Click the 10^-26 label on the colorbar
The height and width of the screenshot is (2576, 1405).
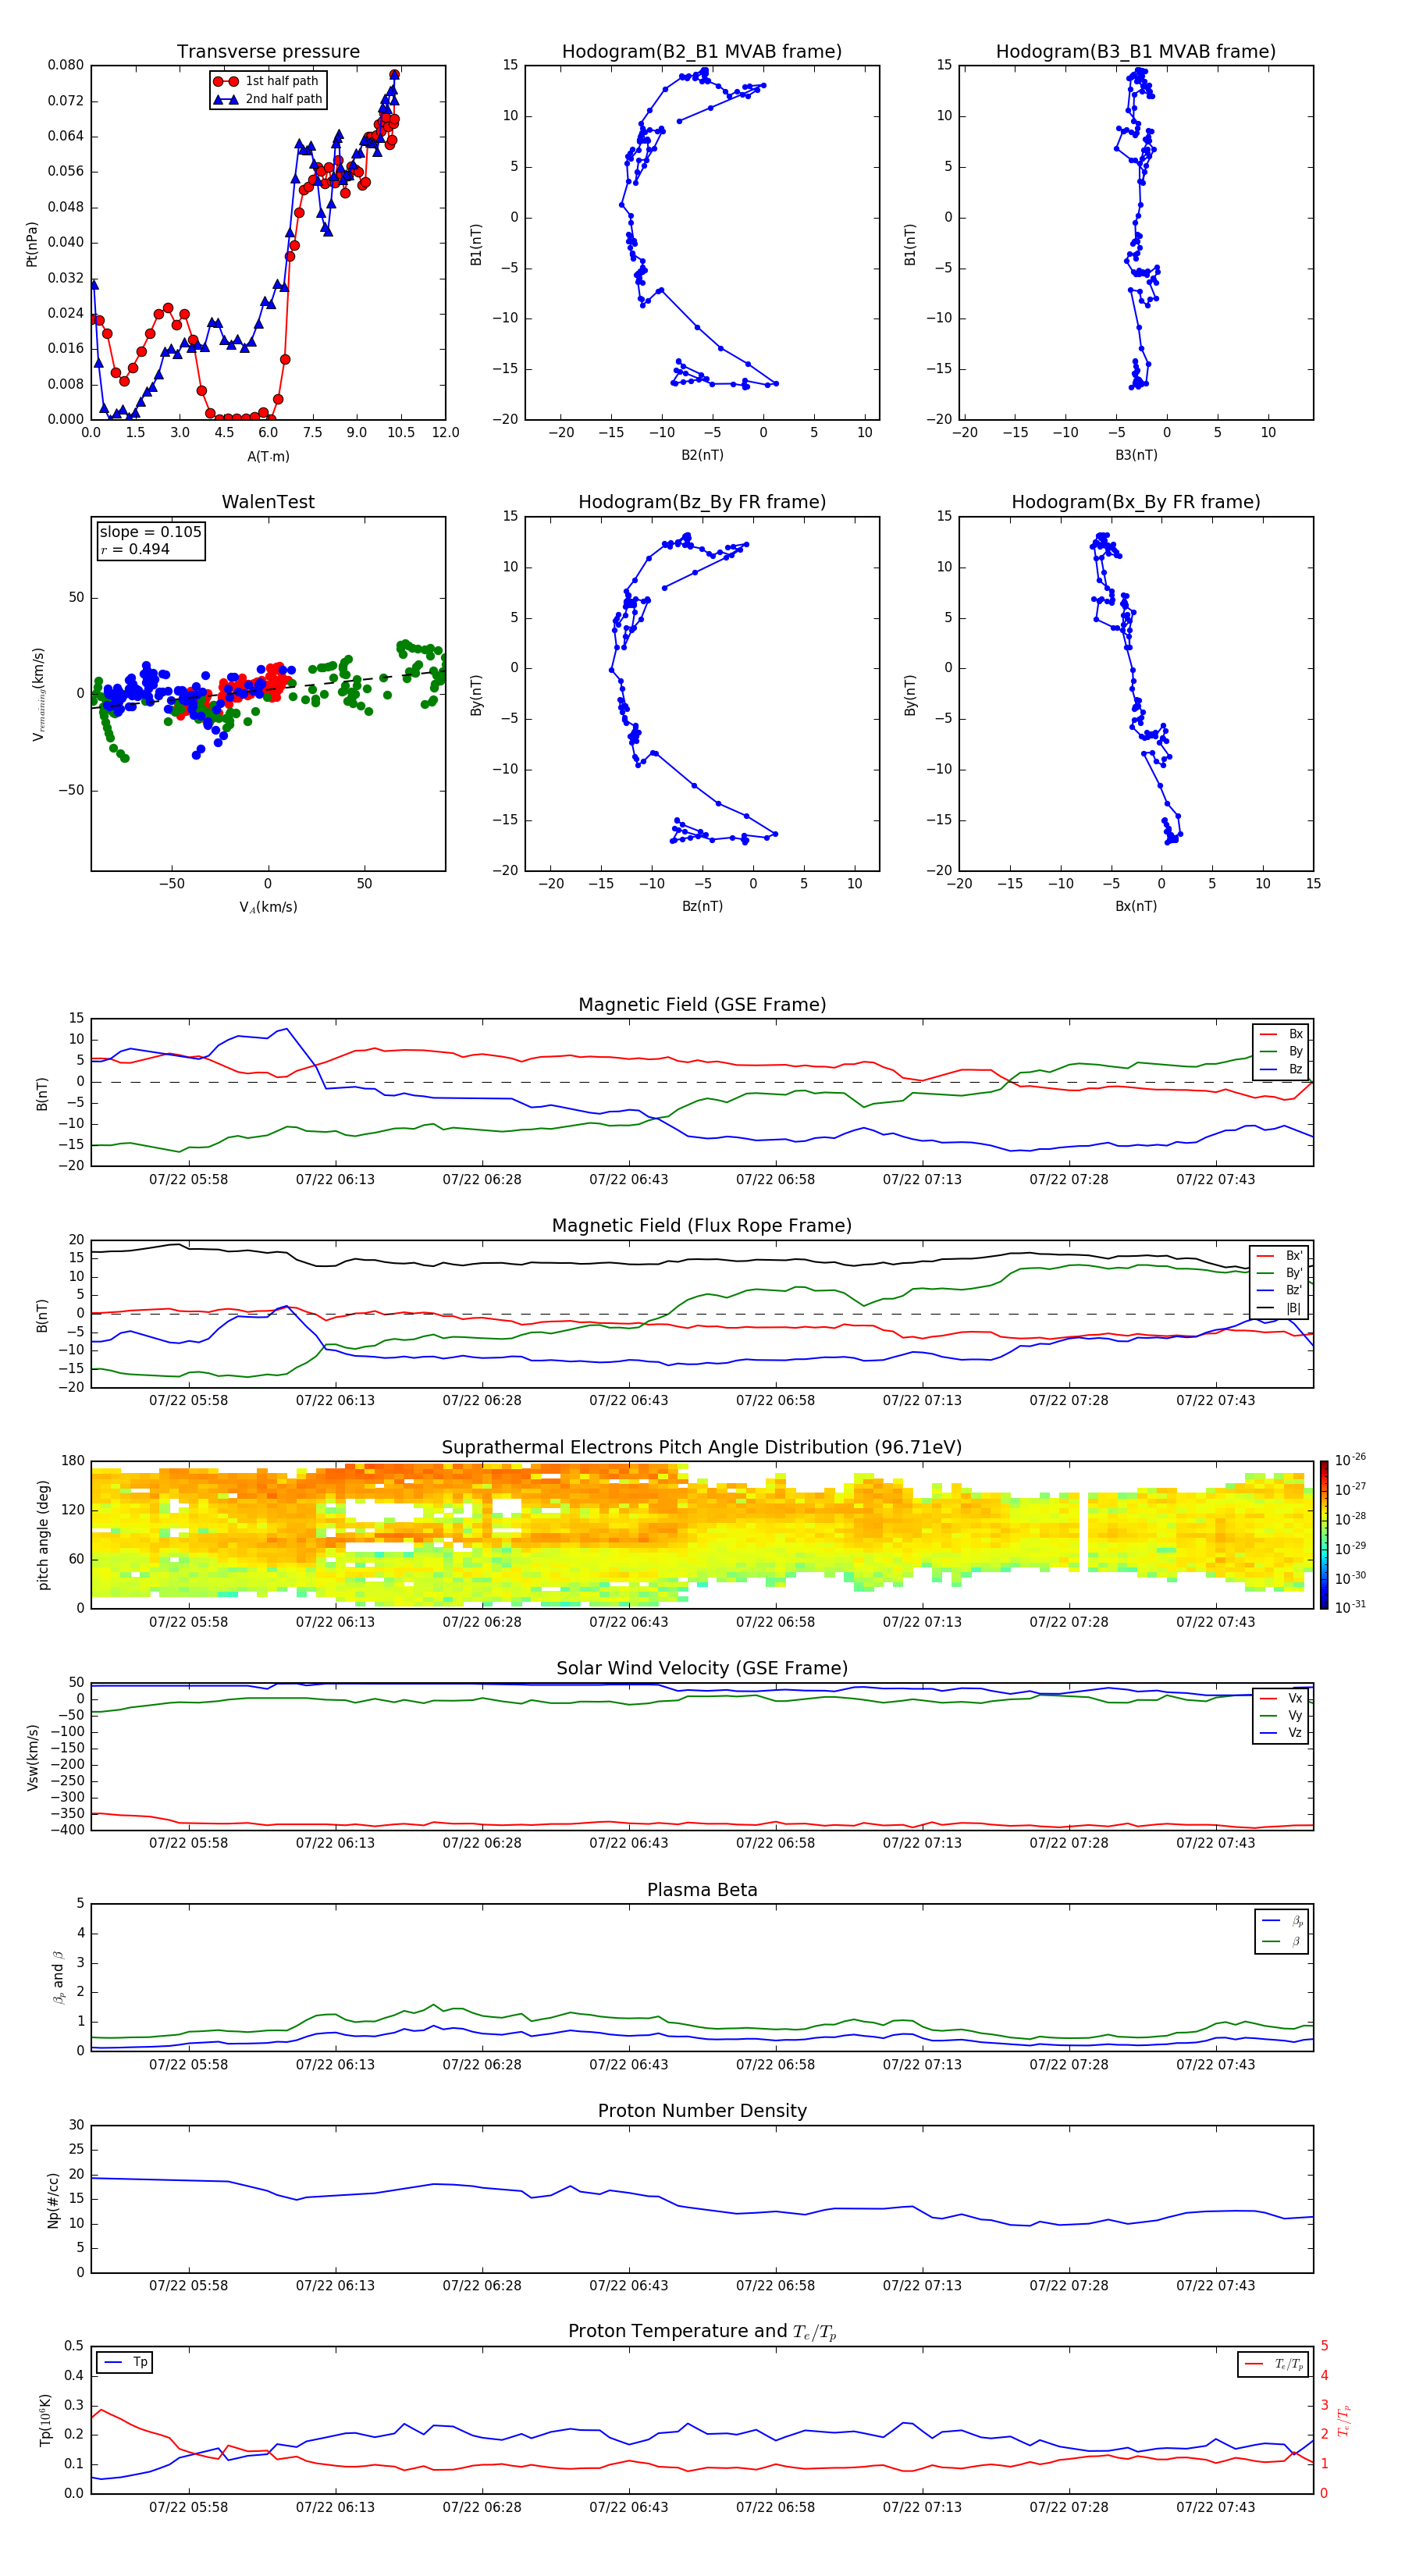pos(1350,1460)
